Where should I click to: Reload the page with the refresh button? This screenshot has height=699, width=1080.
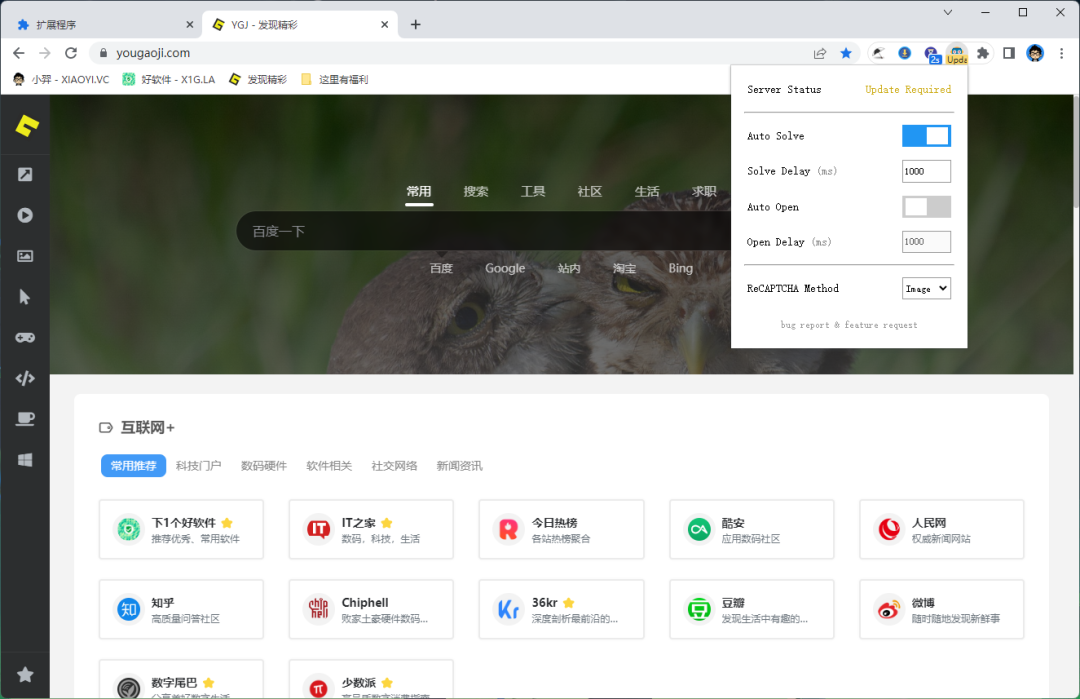pos(71,53)
